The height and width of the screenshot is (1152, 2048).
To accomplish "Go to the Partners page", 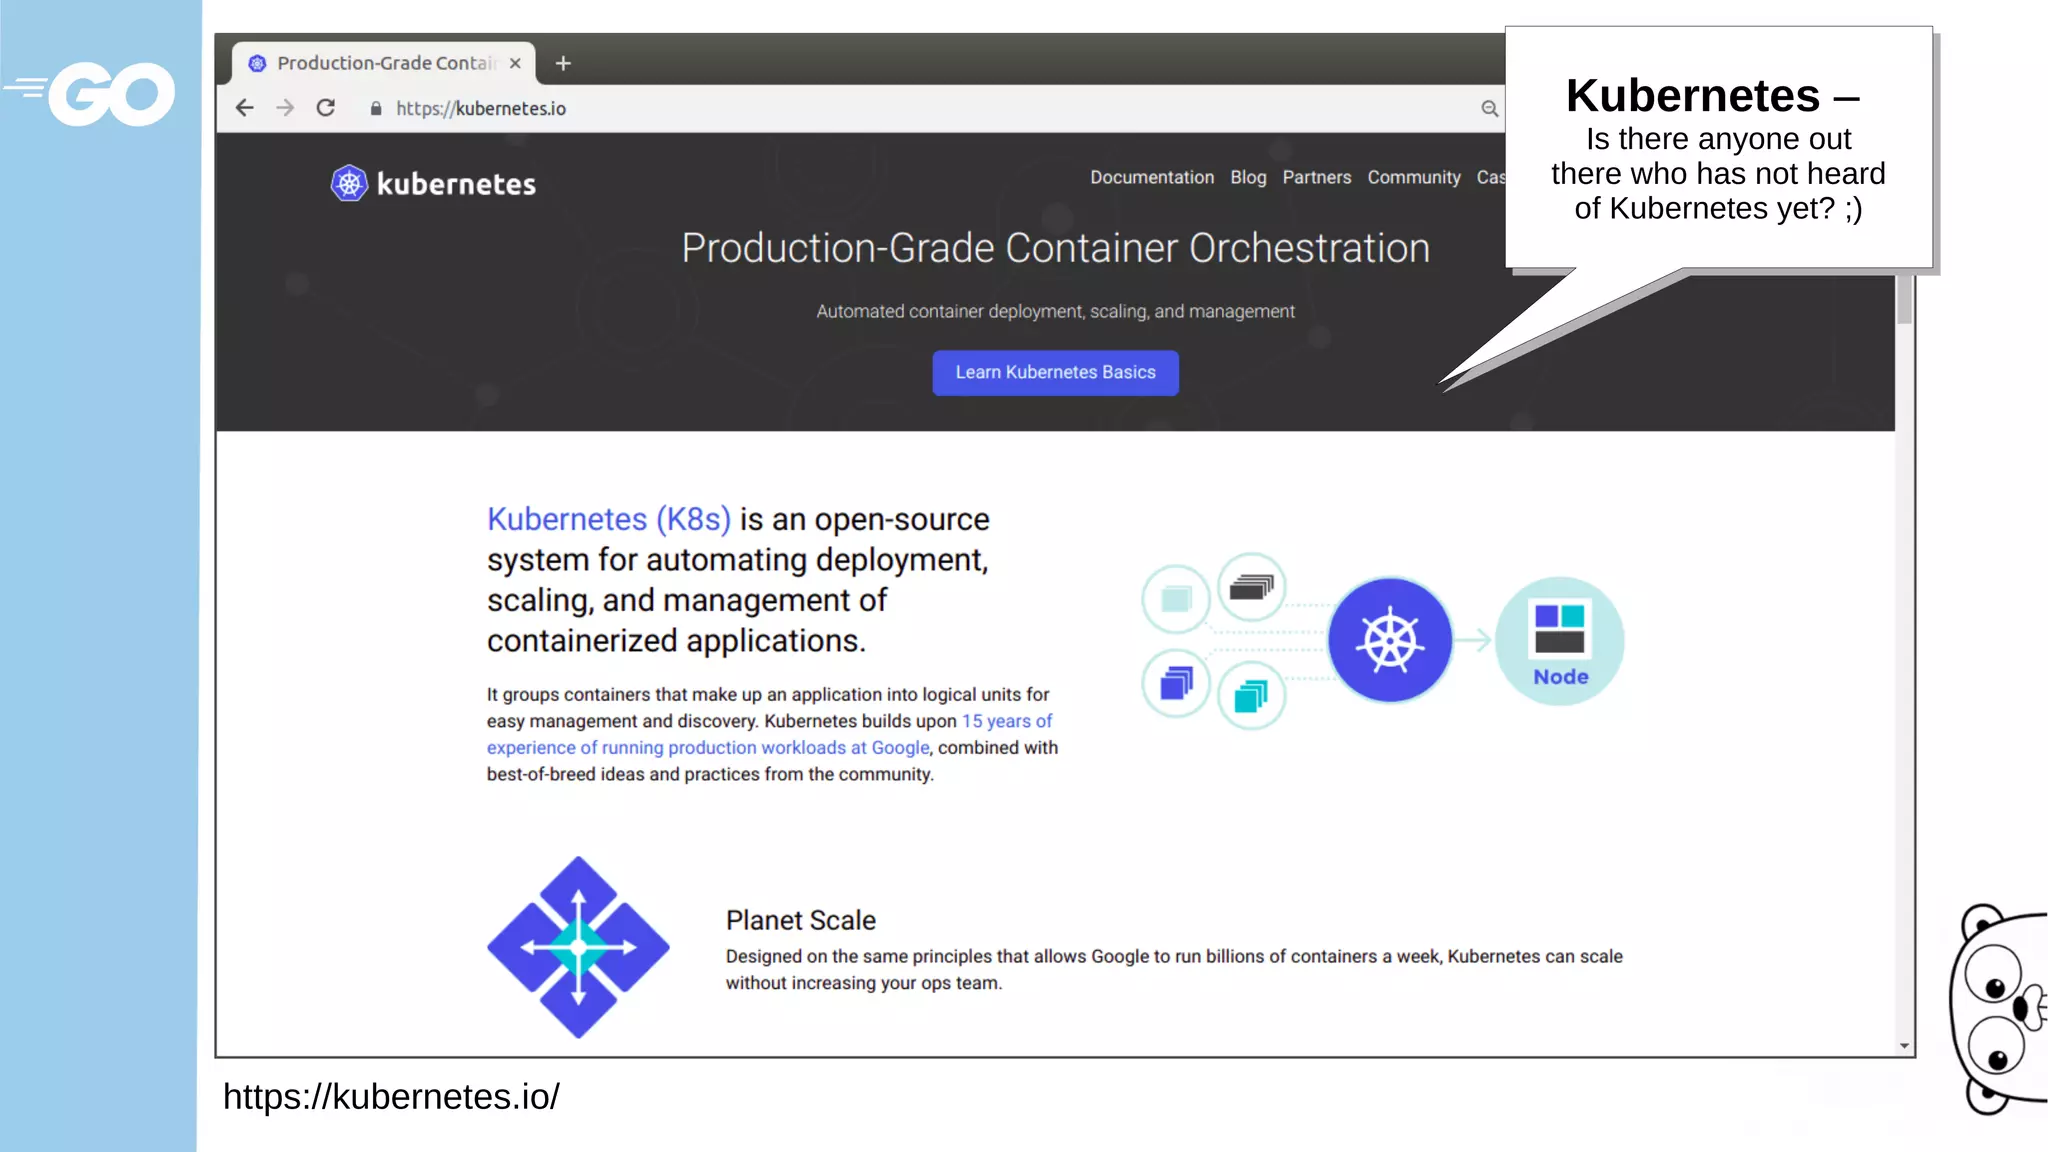I will tap(1316, 177).
